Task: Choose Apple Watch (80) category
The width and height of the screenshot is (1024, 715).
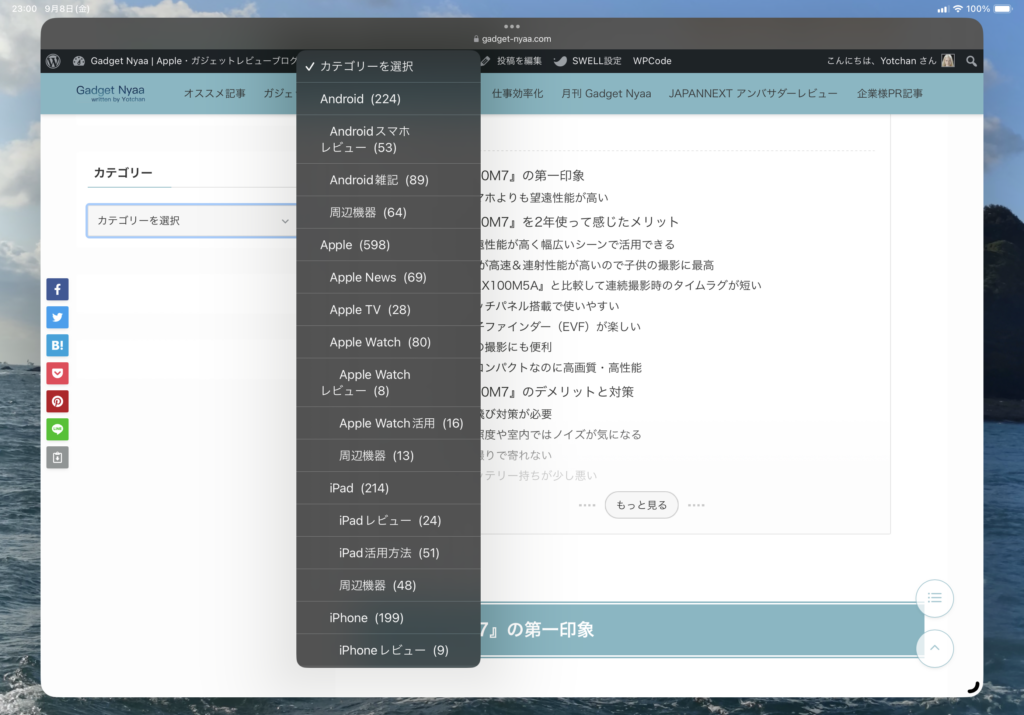Action: tap(389, 342)
